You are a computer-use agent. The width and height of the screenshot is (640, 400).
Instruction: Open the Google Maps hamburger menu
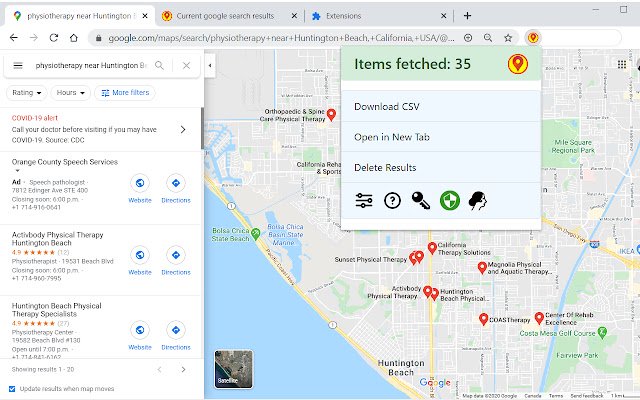[18, 65]
